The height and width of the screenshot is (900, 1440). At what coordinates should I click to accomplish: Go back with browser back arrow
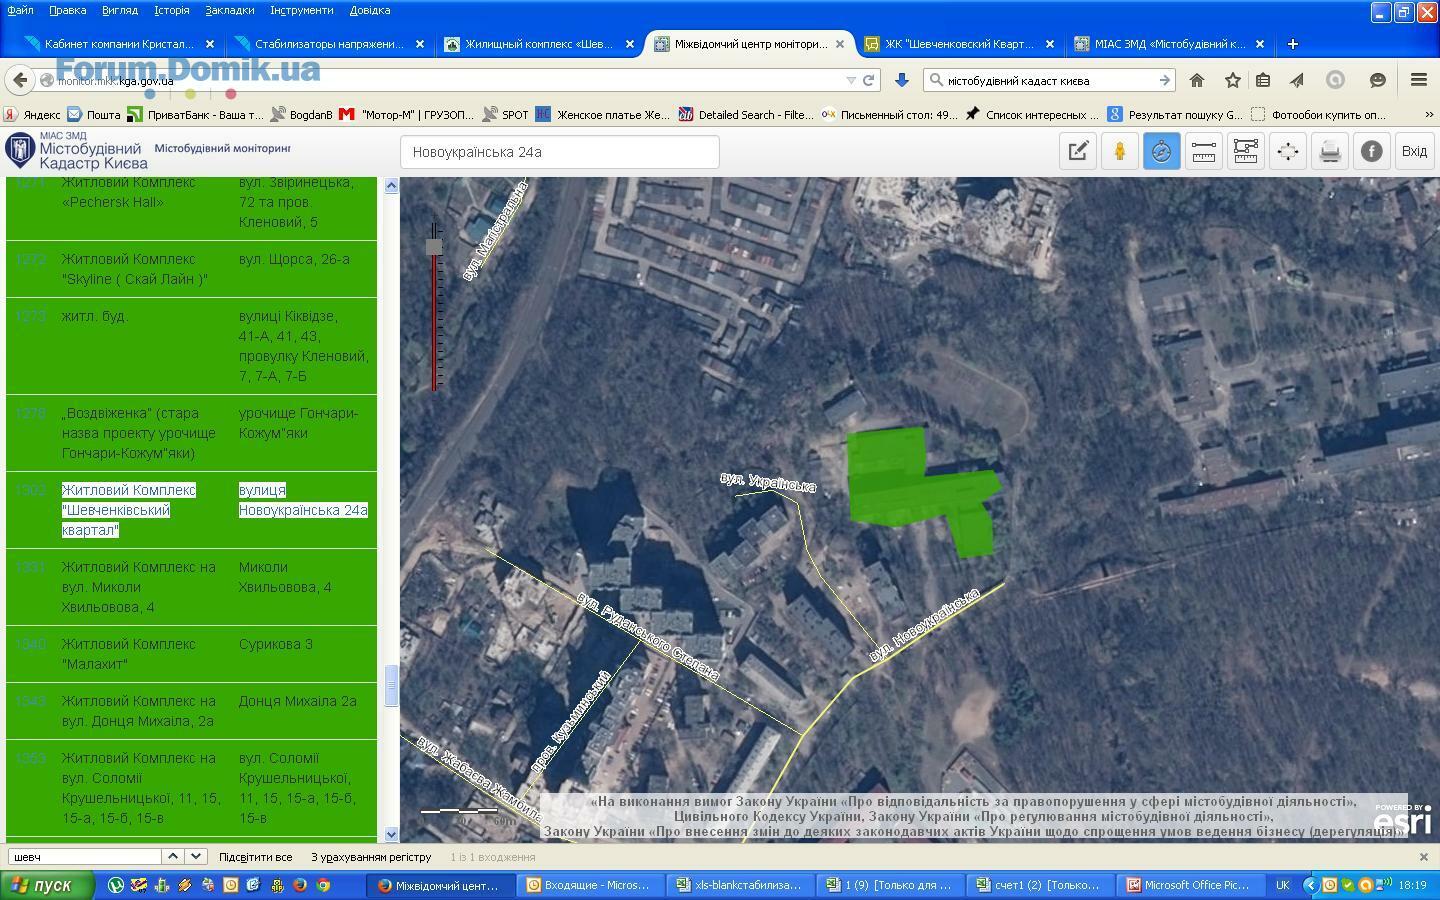tap(19, 80)
